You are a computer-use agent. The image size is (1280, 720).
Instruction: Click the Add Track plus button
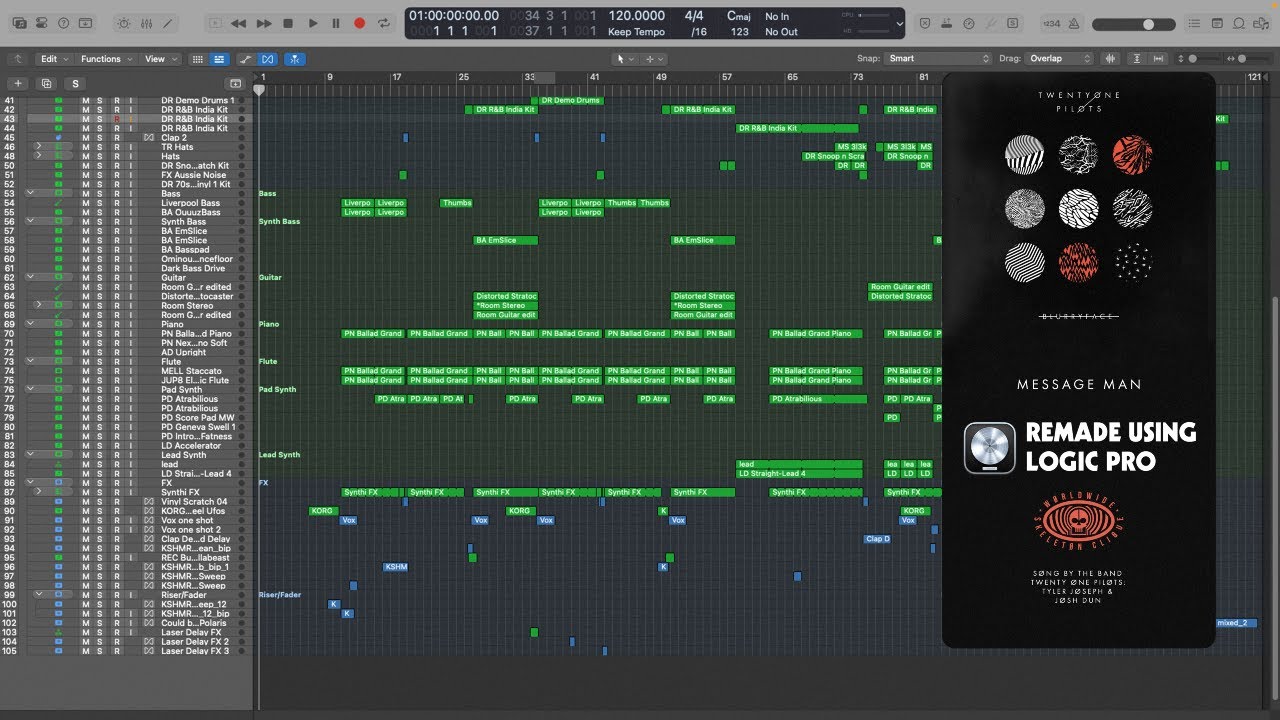tap(18, 84)
